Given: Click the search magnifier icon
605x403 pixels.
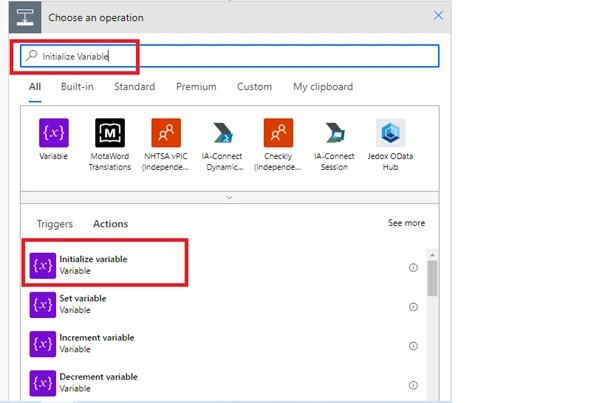Looking at the screenshot, I should tap(32, 56).
